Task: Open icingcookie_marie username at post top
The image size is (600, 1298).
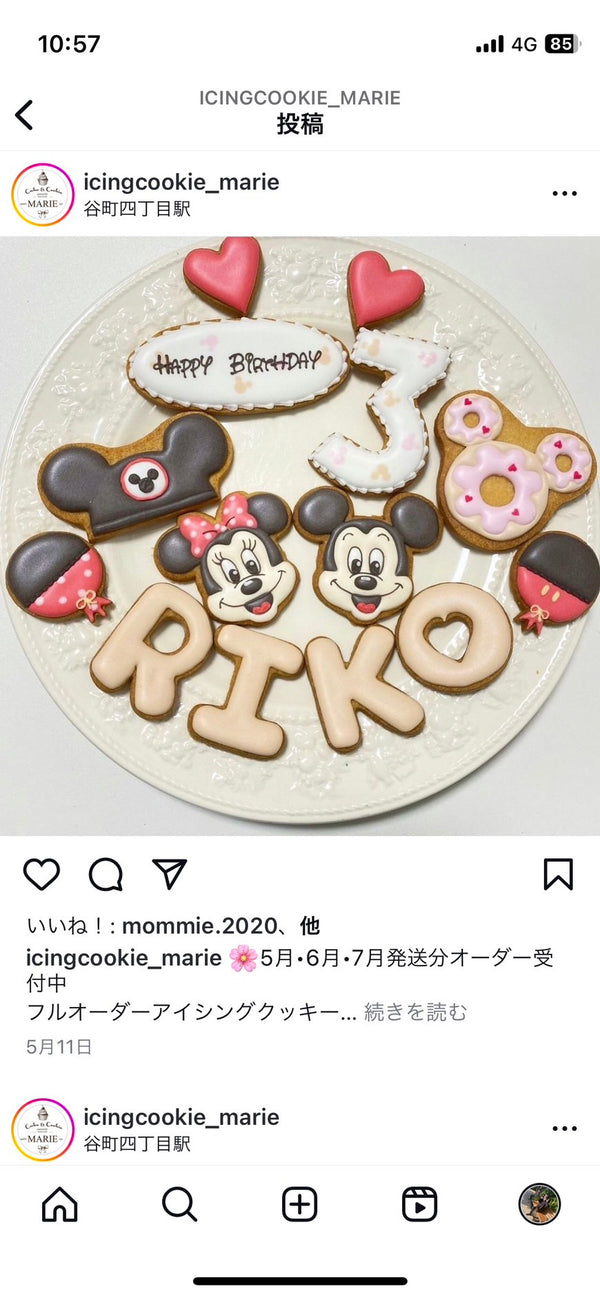Action: coord(181,182)
